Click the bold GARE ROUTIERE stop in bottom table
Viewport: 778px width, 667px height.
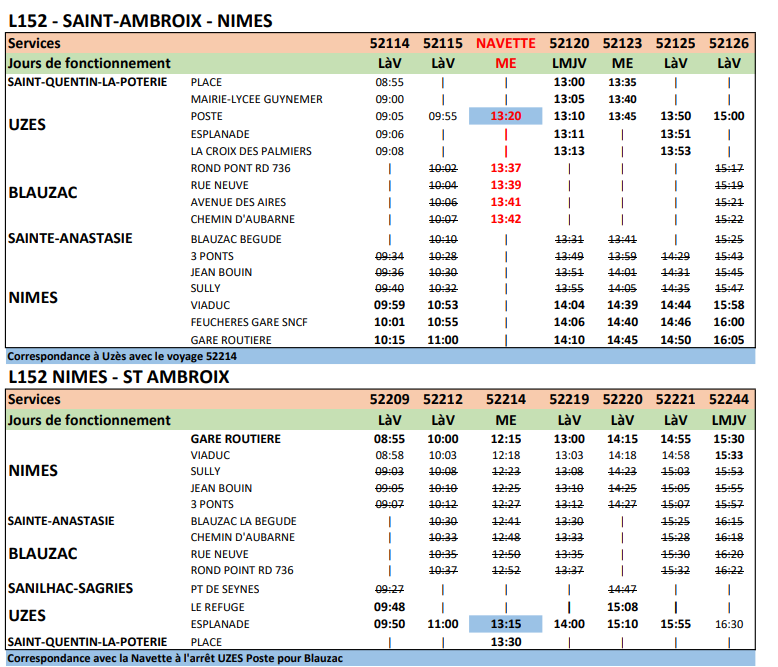pyautogui.click(x=236, y=439)
